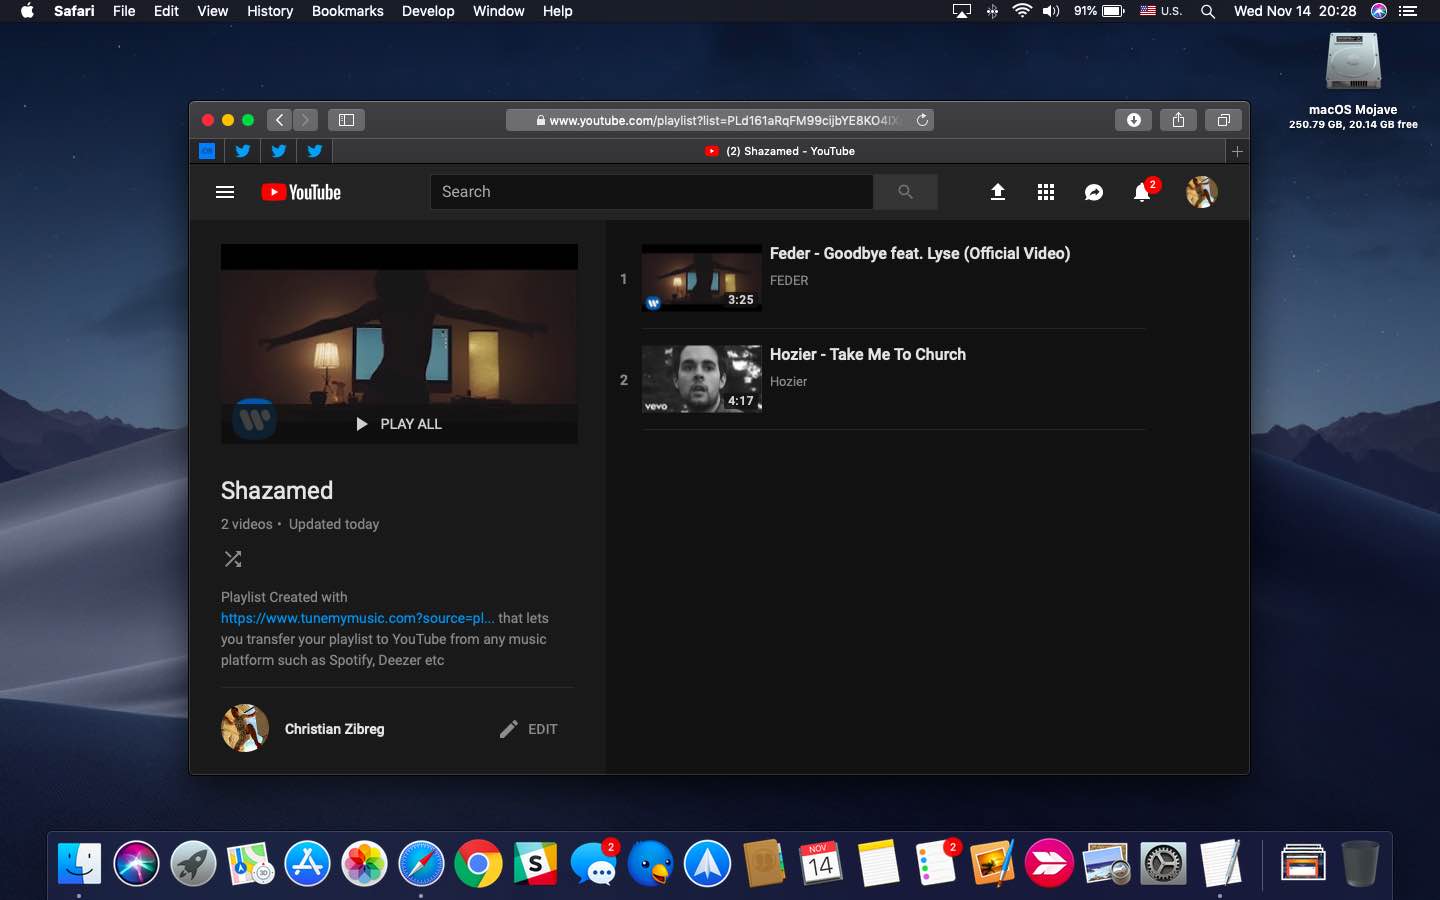
Task: Open the Hozier channel name link
Action: tap(788, 382)
